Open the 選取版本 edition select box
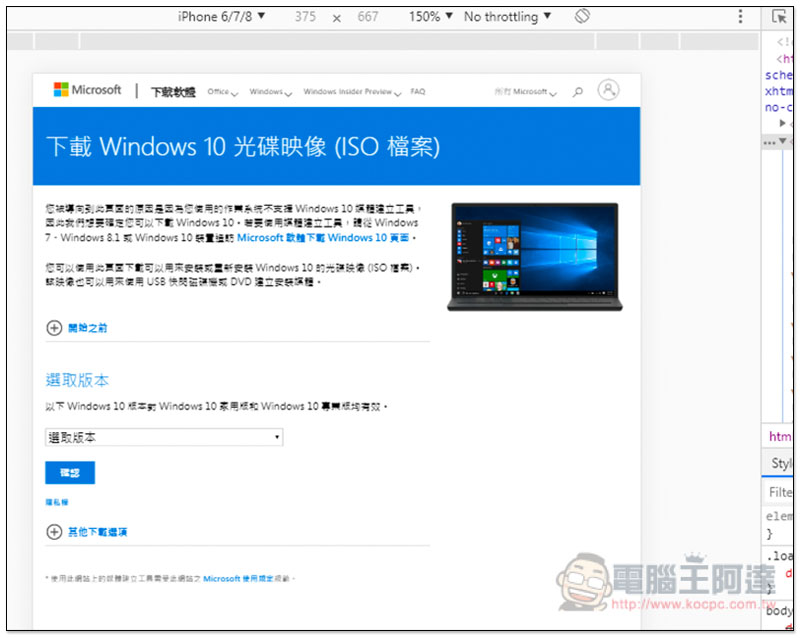The image size is (800, 638). point(164,437)
